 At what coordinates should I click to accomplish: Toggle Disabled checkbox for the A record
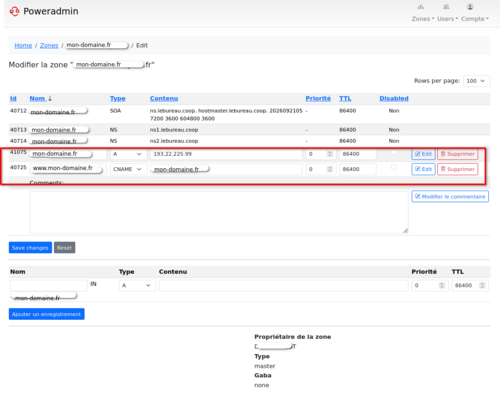[x=394, y=152]
